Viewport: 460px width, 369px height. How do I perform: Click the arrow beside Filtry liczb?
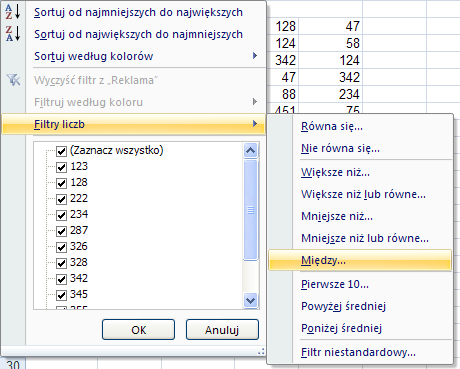(255, 124)
